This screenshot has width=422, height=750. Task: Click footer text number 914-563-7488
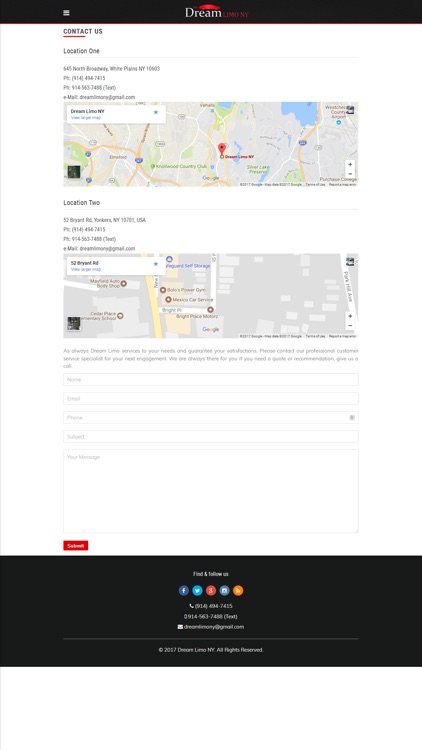coord(211,617)
